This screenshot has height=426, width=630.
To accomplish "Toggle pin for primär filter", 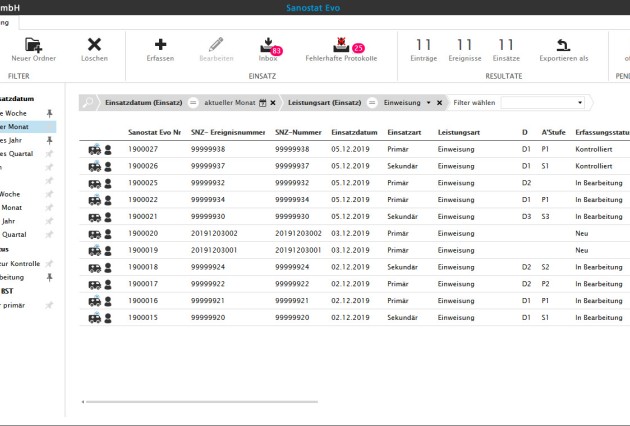I will click(x=49, y=305).
